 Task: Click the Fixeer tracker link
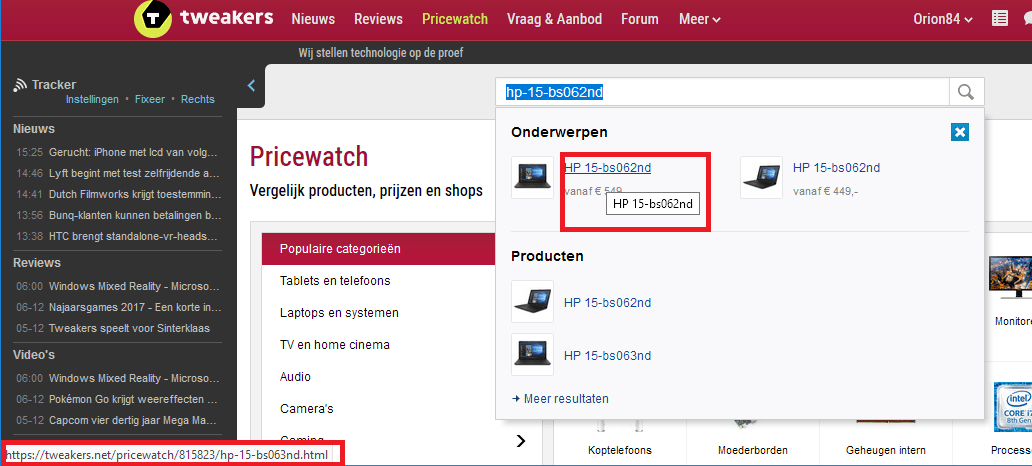click(150, 99)
